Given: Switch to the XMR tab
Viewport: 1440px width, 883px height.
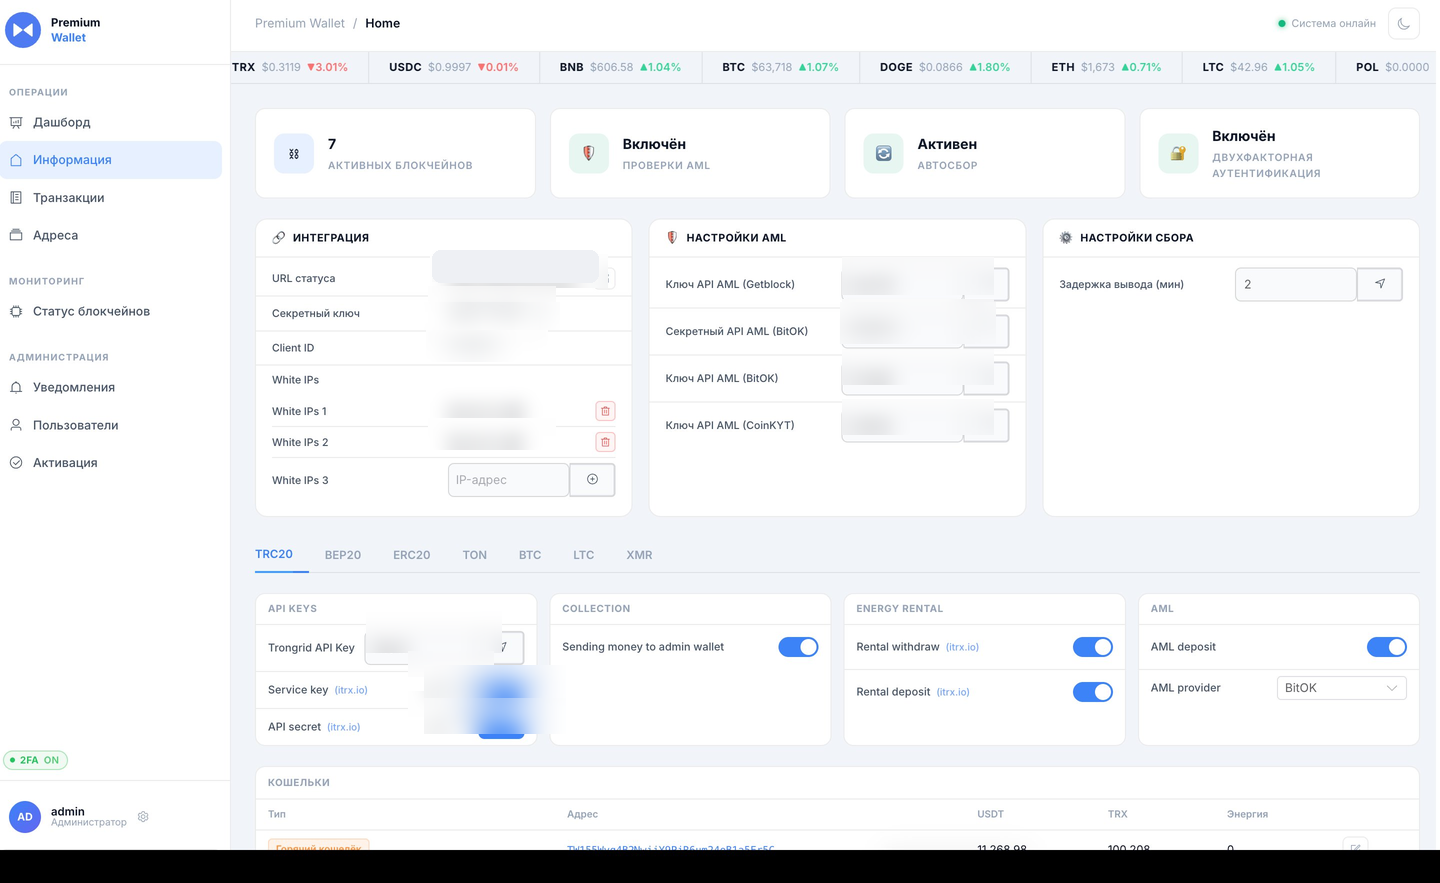Looking at the screenshot, I should coord(639,555).
